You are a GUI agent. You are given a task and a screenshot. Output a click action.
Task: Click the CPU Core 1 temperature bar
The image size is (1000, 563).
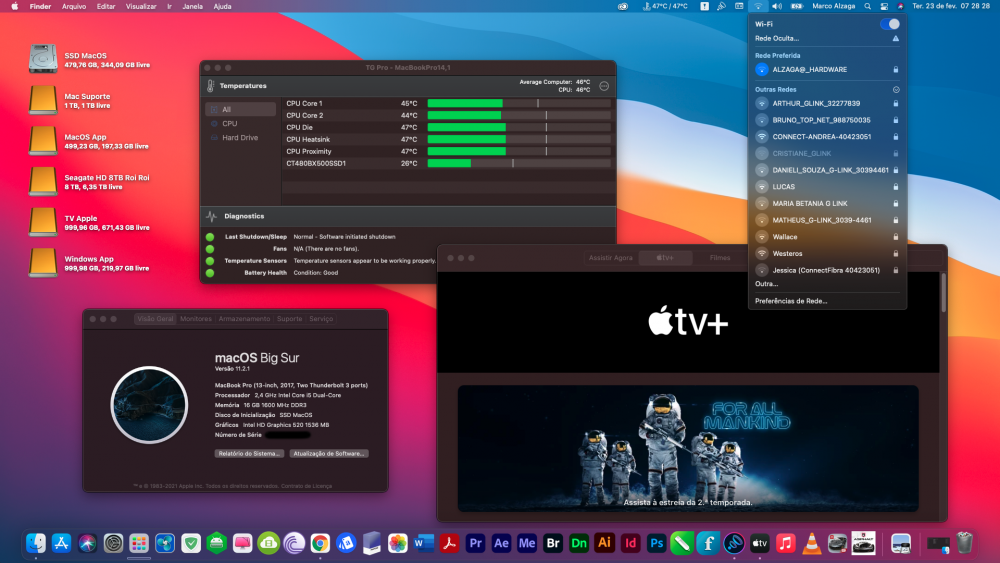click(x=518, y=103)
